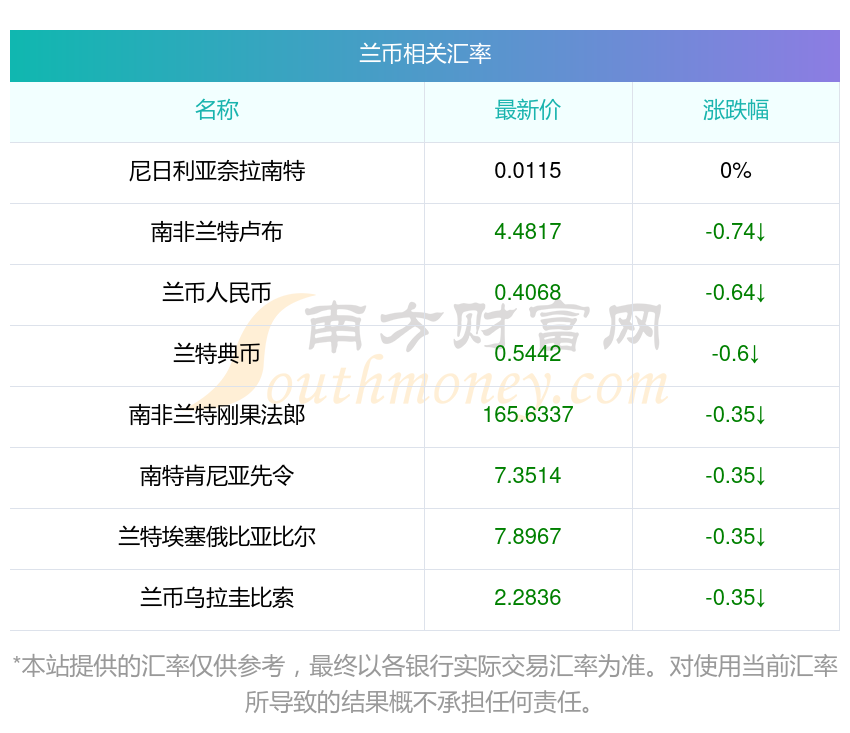Click the price 0.0115

pyautogui.click(x=527, y=171)
